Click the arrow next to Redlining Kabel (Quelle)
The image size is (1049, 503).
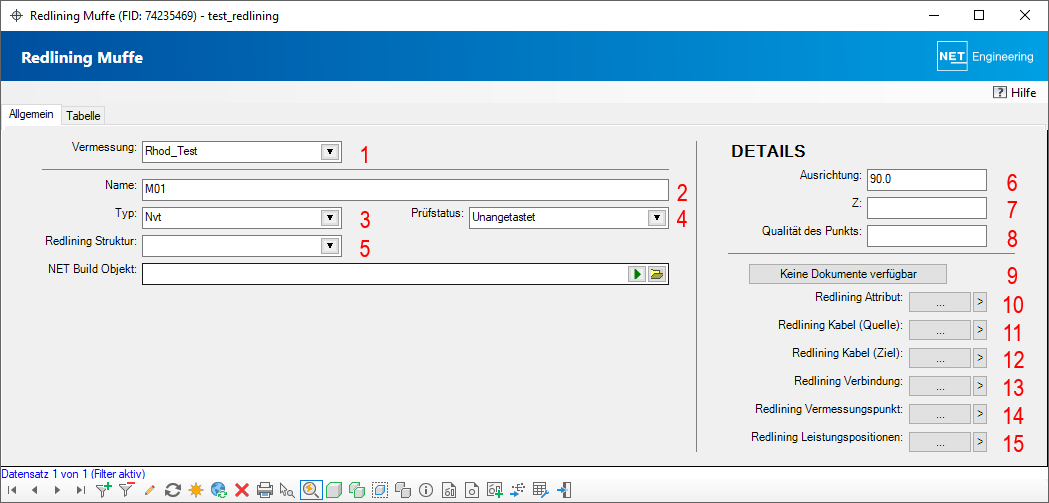979,330
